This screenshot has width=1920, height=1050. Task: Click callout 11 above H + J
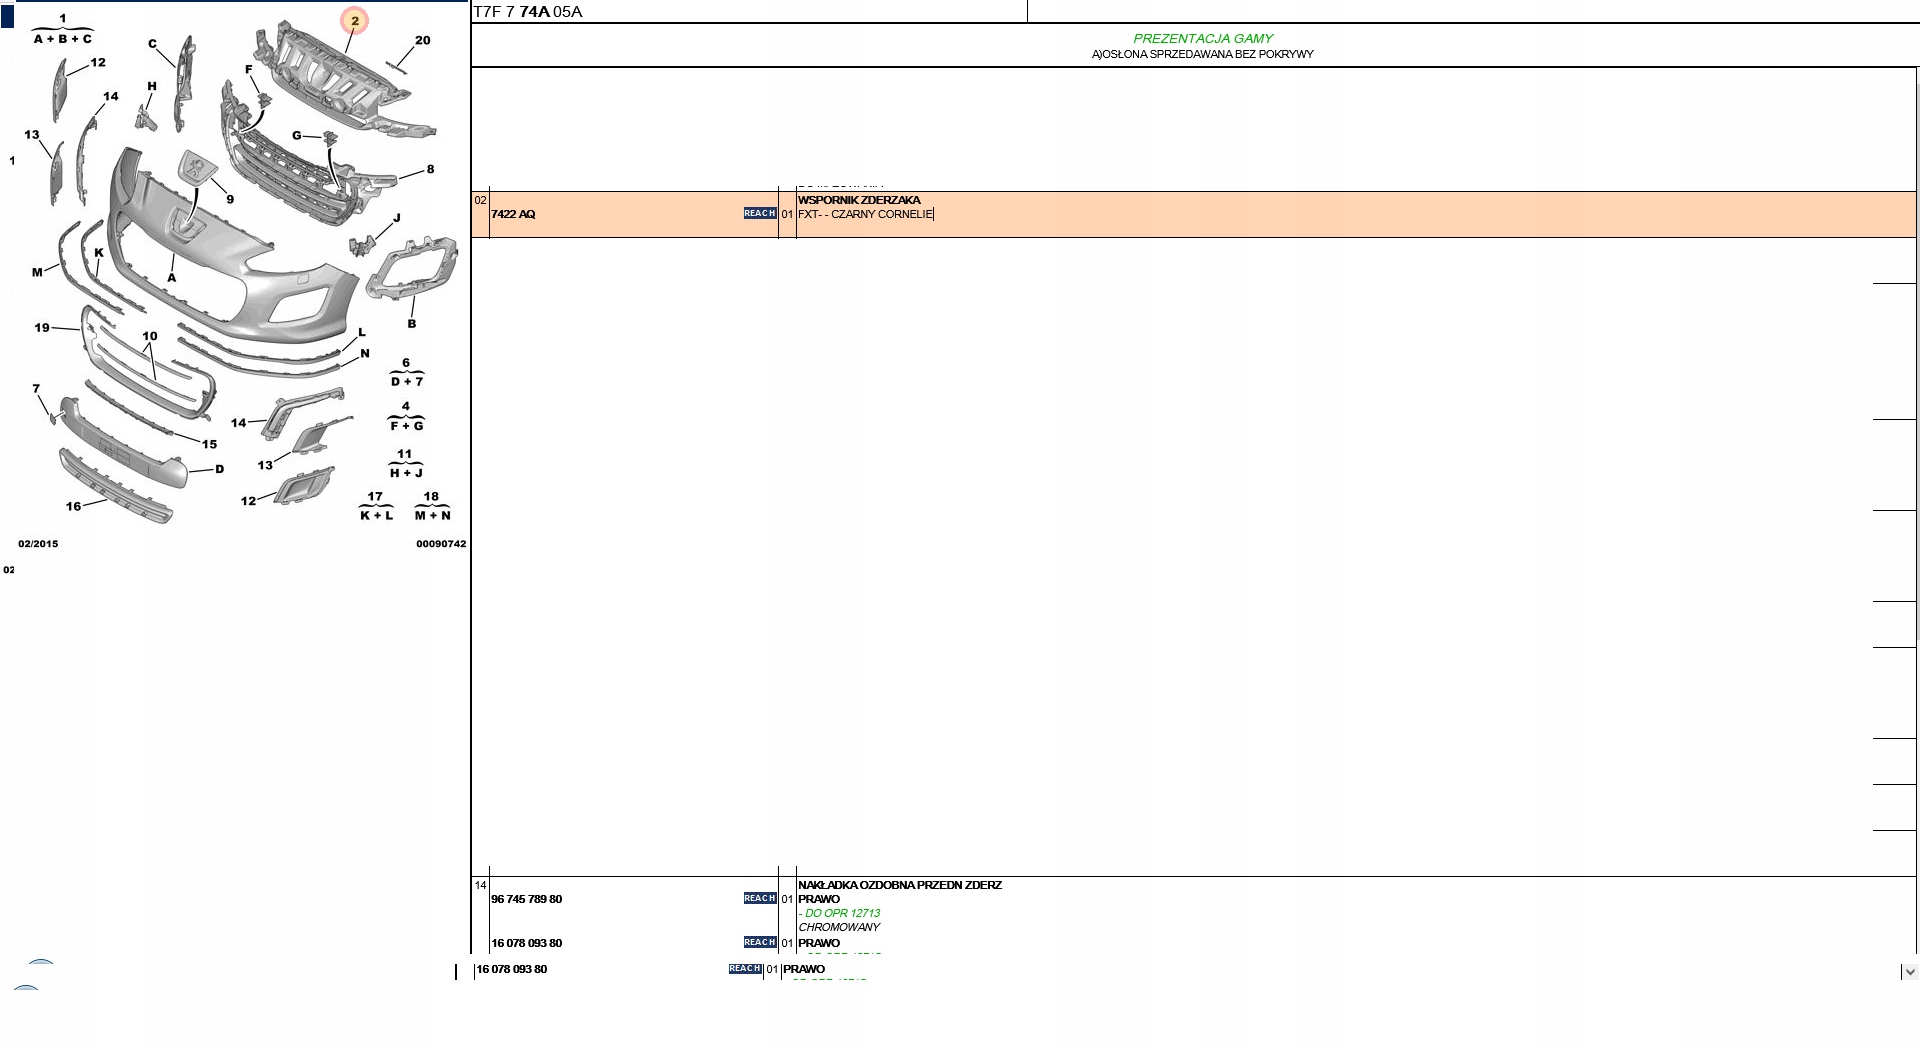click(x=404, y=454)
